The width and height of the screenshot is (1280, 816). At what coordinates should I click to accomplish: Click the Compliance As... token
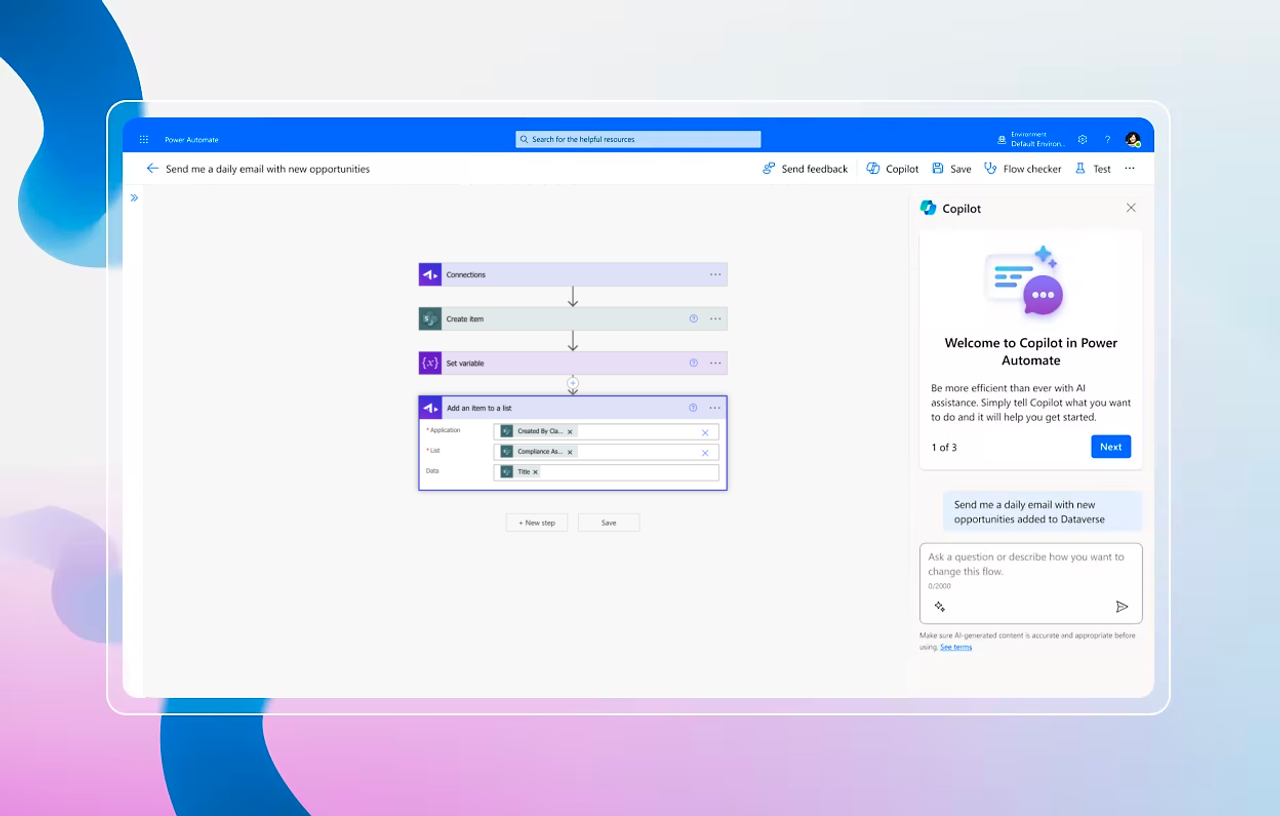[x=538, y=452]
